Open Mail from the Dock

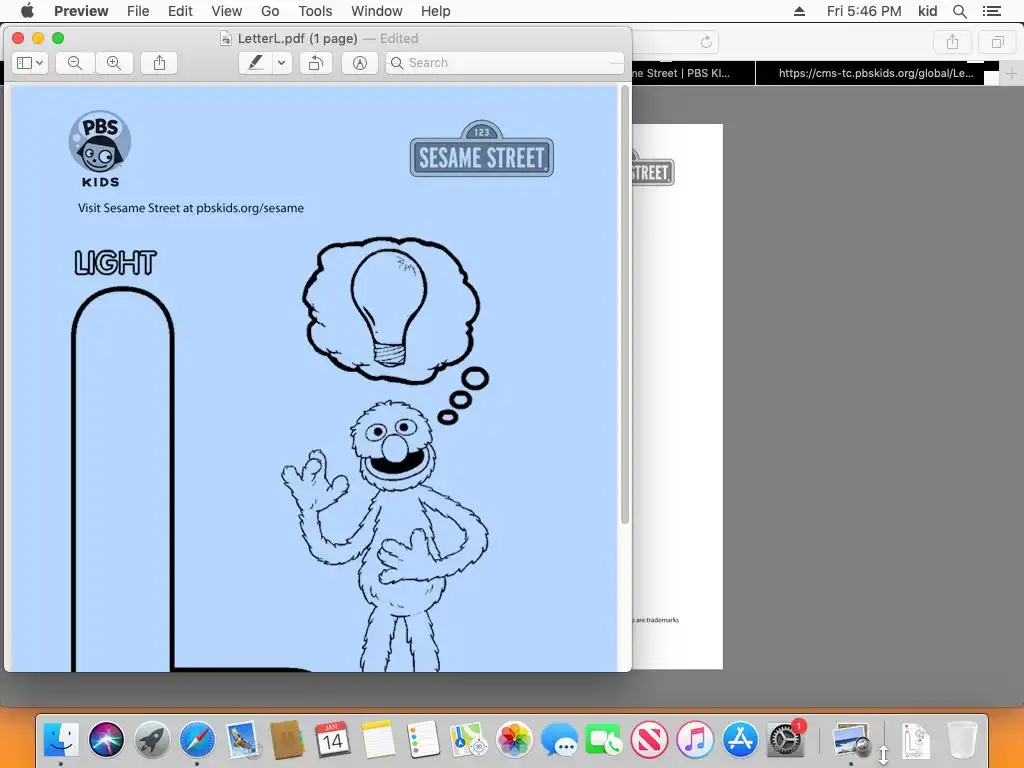click(x=242, y=739)
